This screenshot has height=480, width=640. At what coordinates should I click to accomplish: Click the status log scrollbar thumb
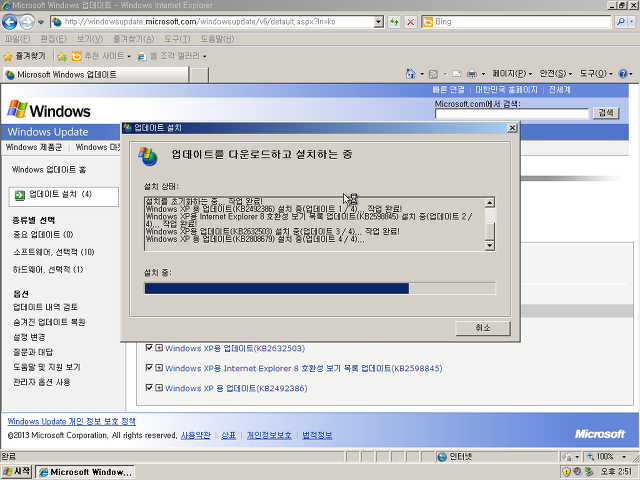pyautogui.click(x=490, y=230)
